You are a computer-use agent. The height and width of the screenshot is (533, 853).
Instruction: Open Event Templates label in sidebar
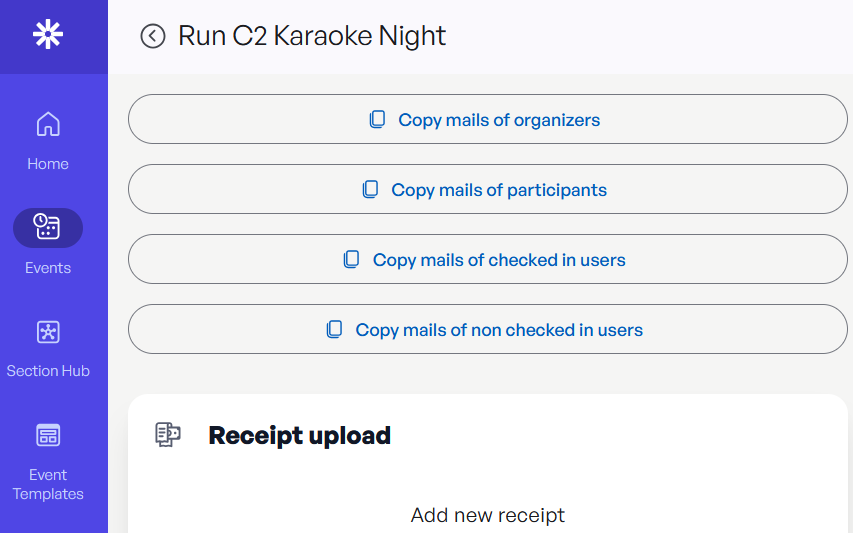click(x=48, y=484)
